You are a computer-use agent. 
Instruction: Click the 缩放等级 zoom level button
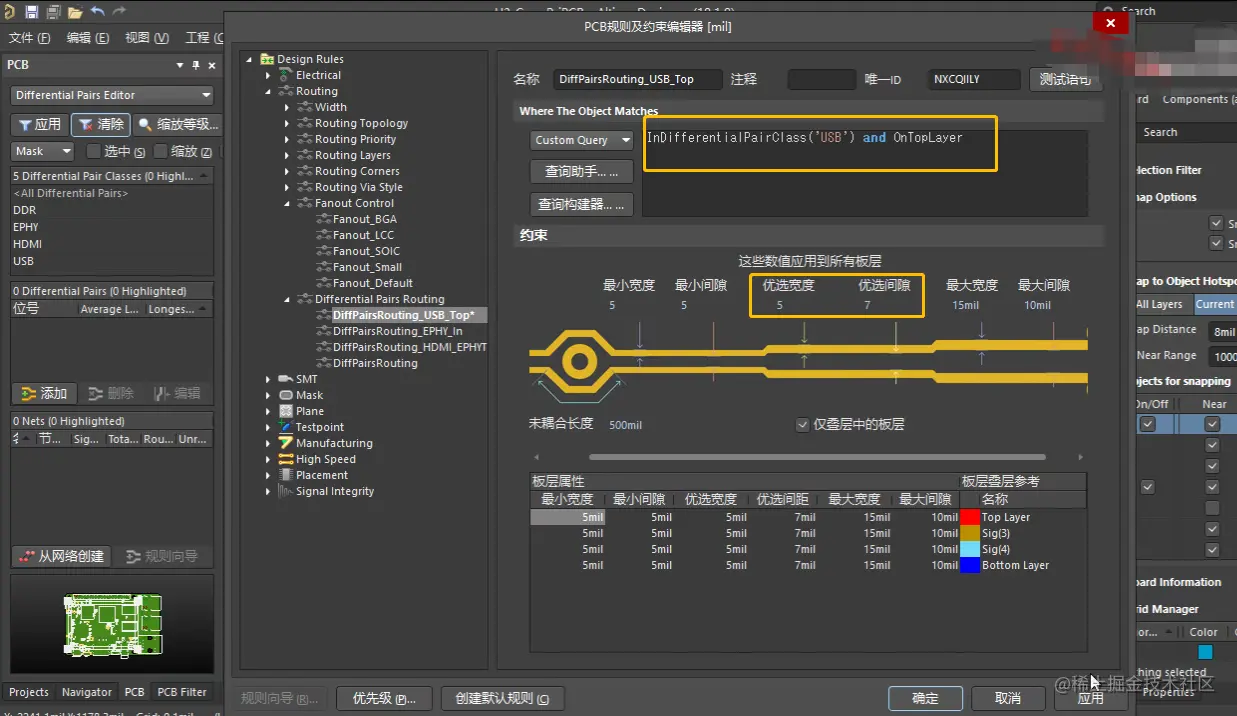pyautogui.click(x=177, y=124)
